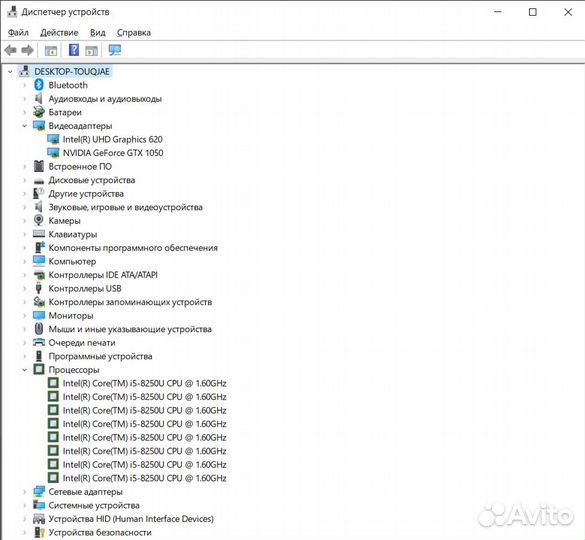Click the firmware chip icon of Встроенное ПО
585x540 pixels.
[x=39, y=166]
